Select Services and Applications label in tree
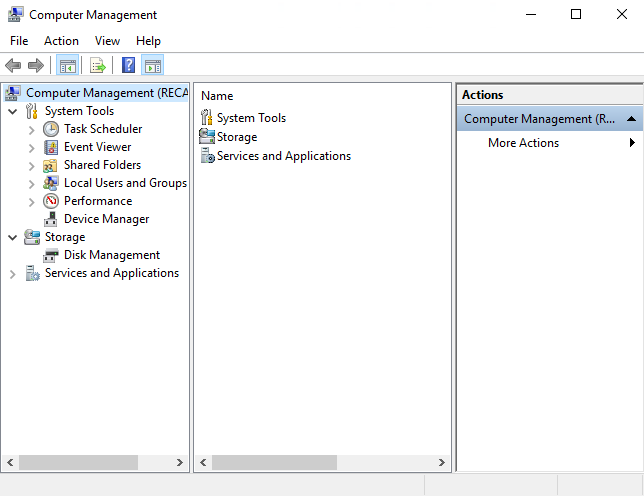Screen dimensions: 644x496 click(112, 273)
